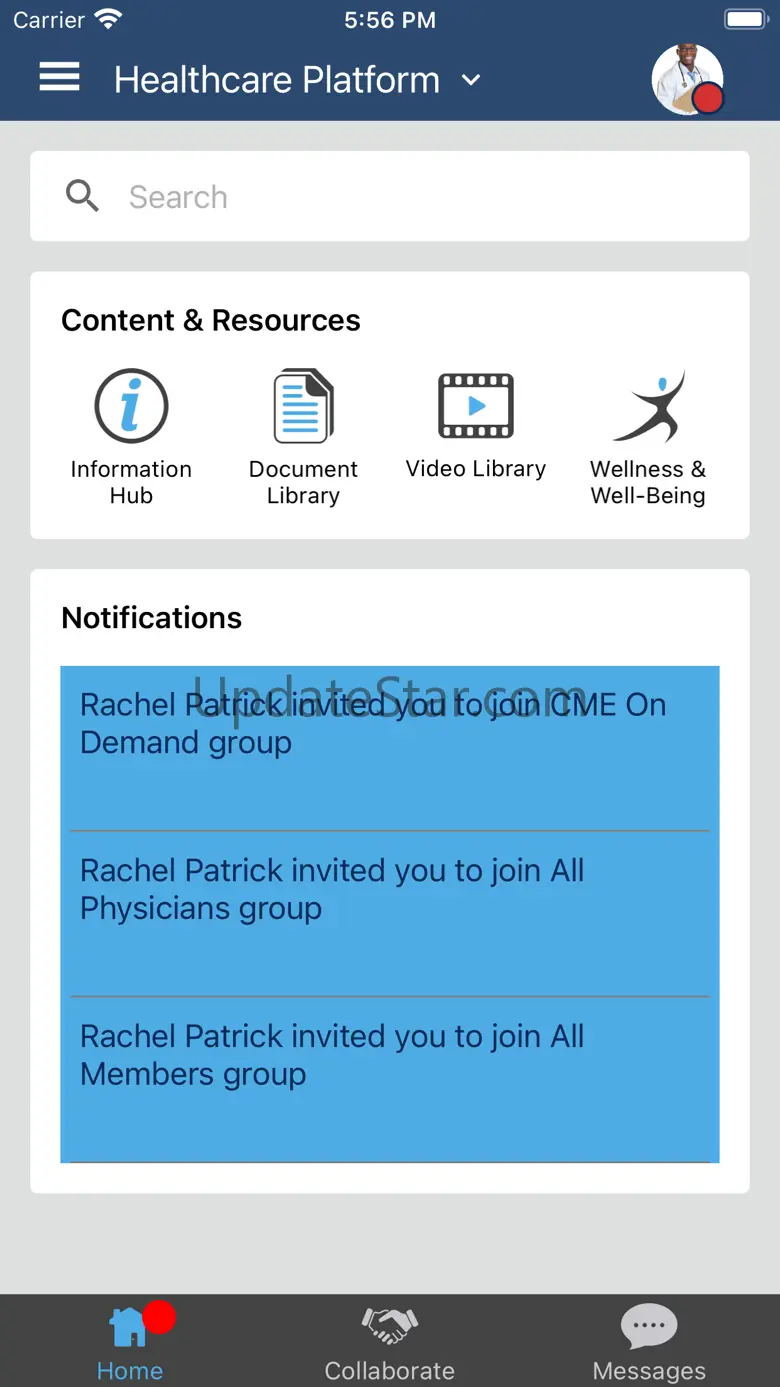Switch to the Collaborate tab

pos(390,1341)
